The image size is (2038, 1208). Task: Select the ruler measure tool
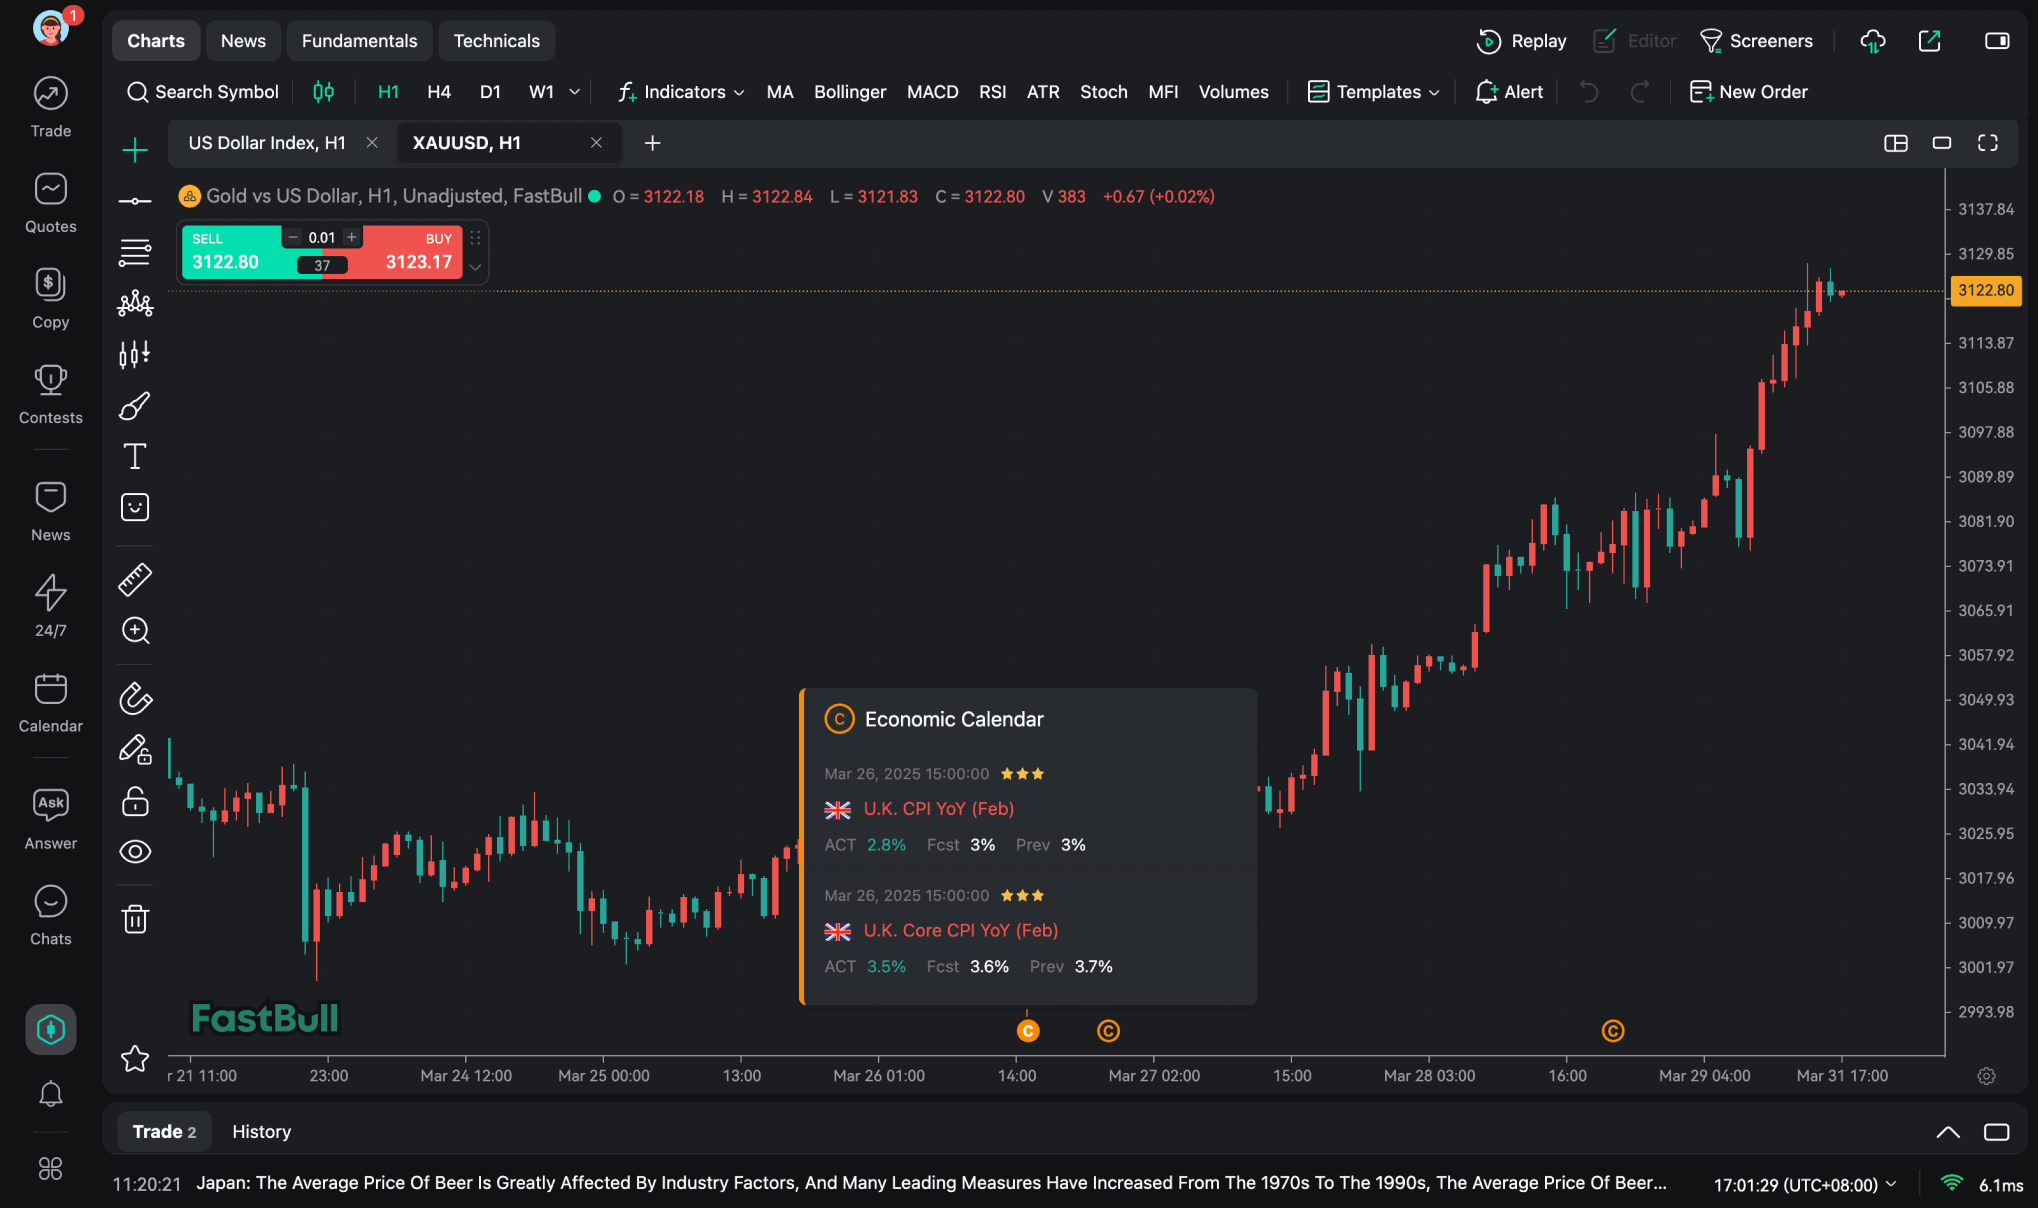pyautogui.click(x=135, y=579)
